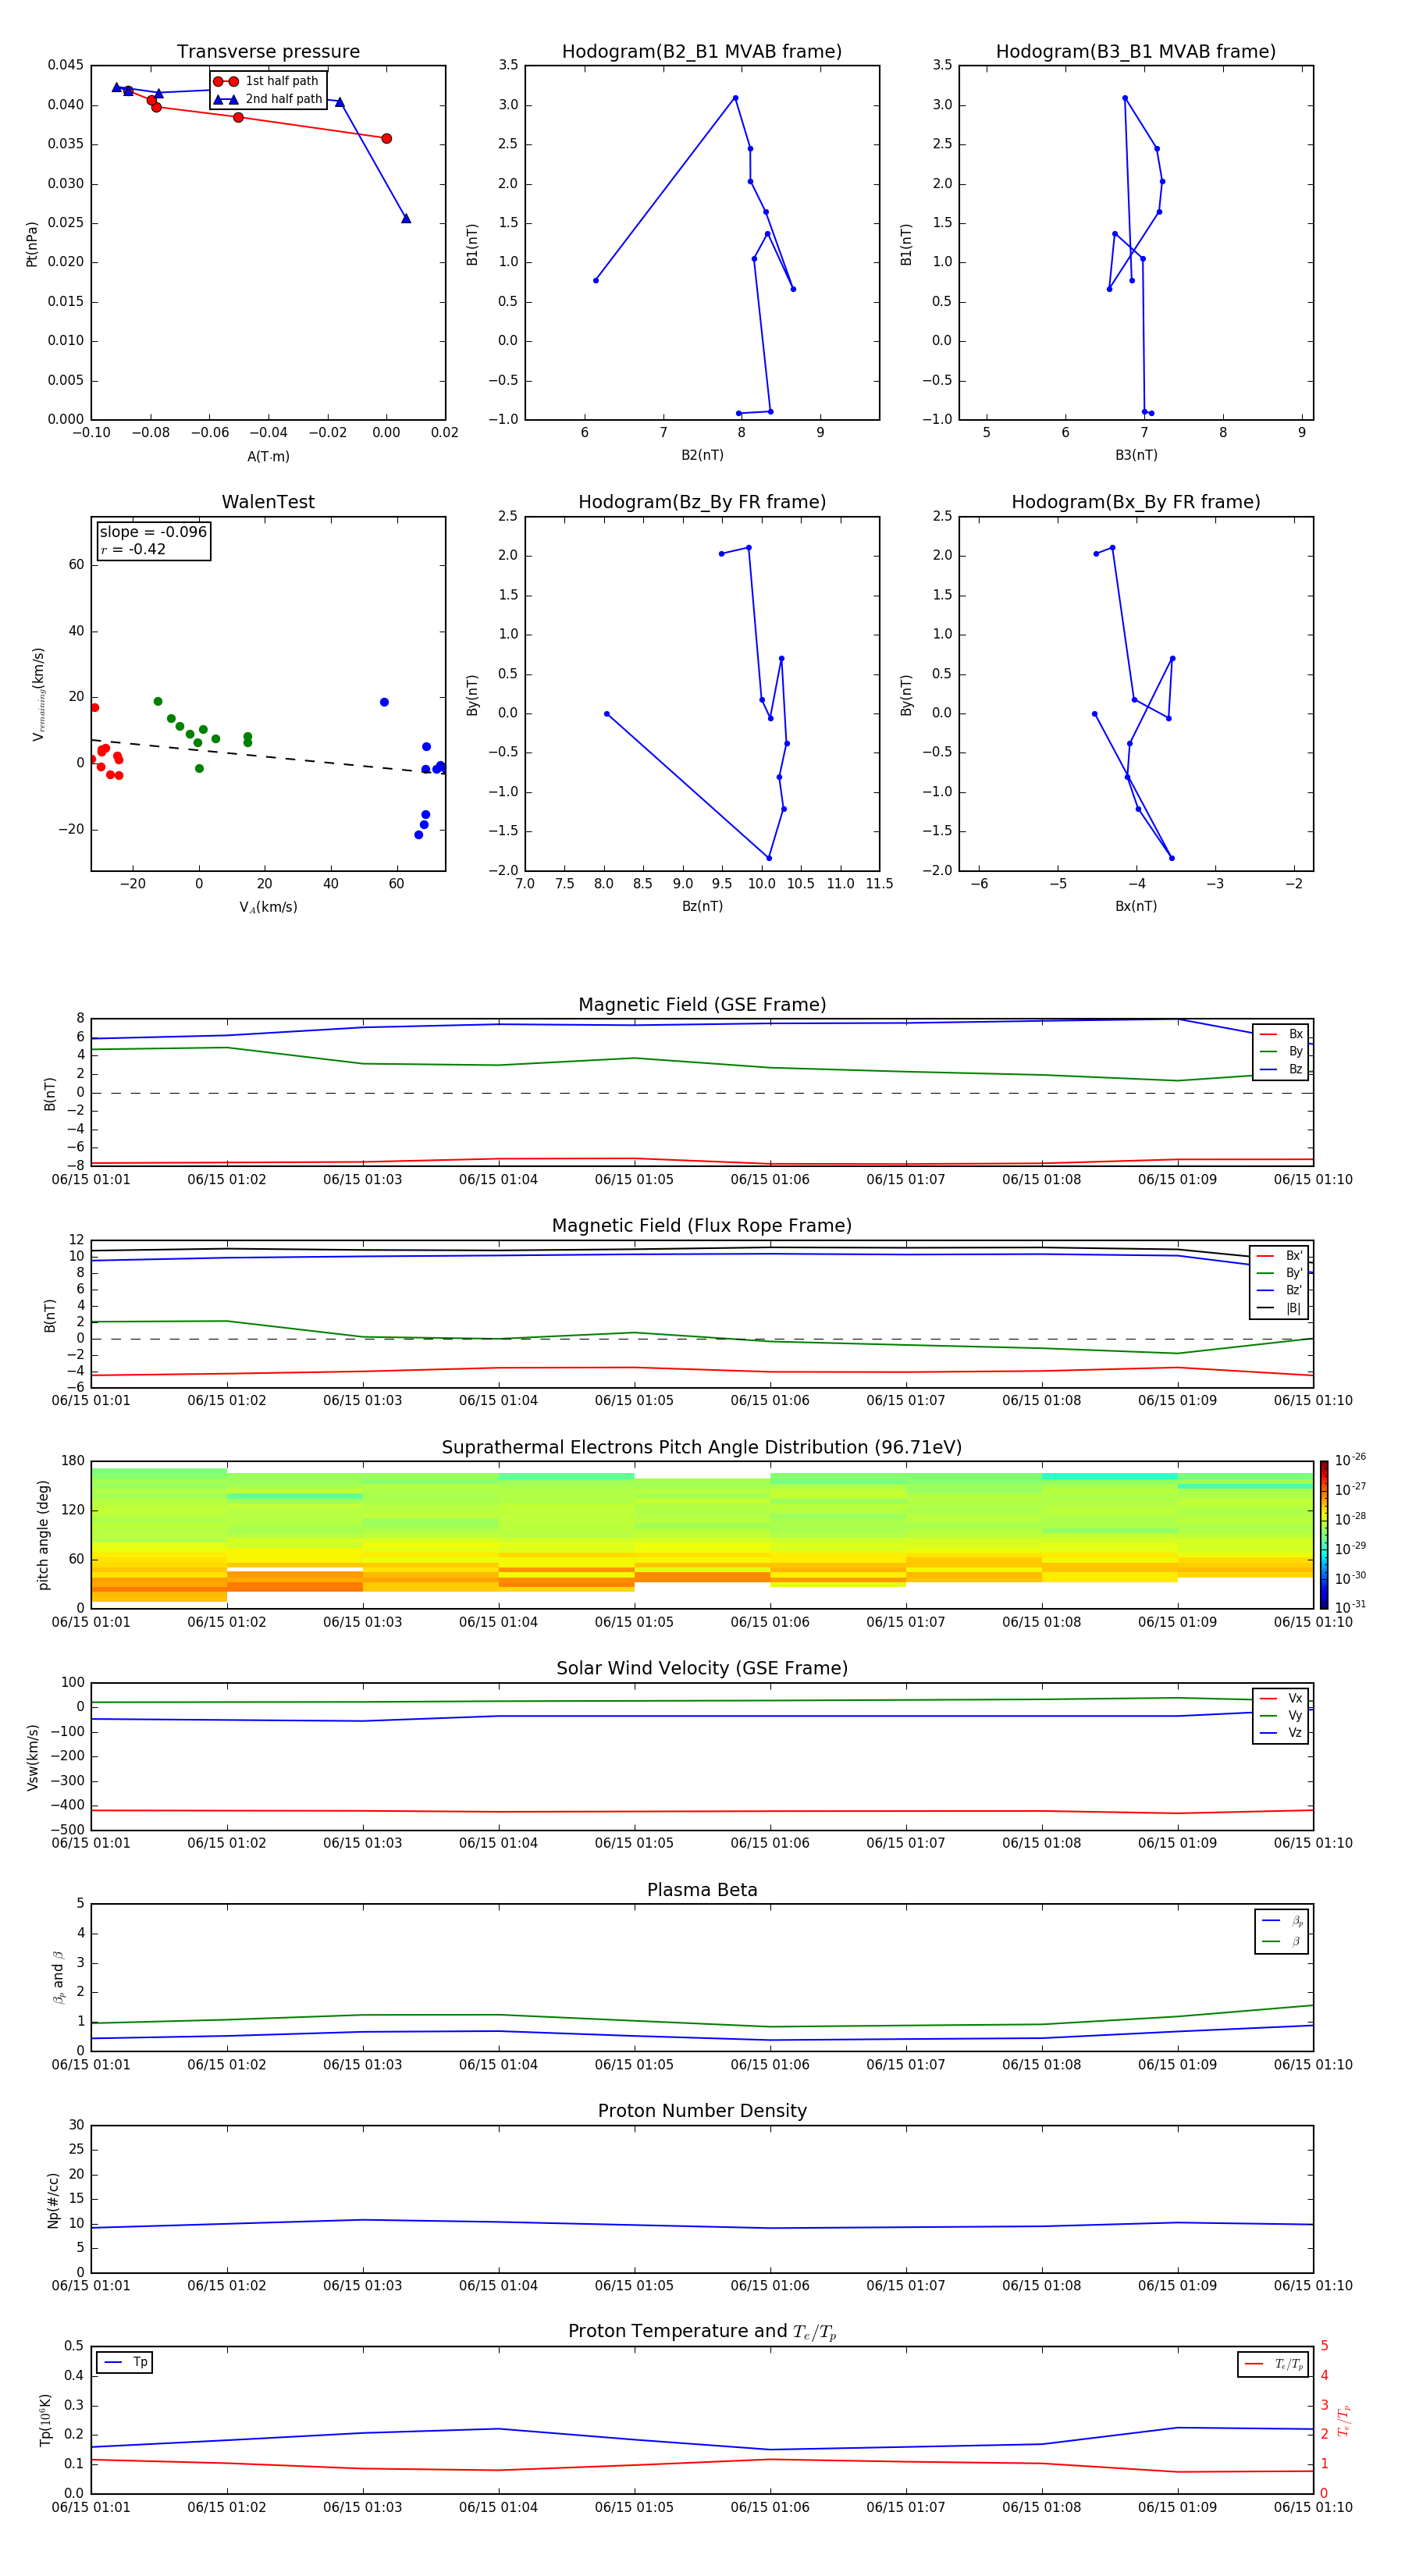Click the Te/Tp legend entry at right
Image resolution: width=1405 pixels, height=2576 pixels.
[x=1273, y=2364]
